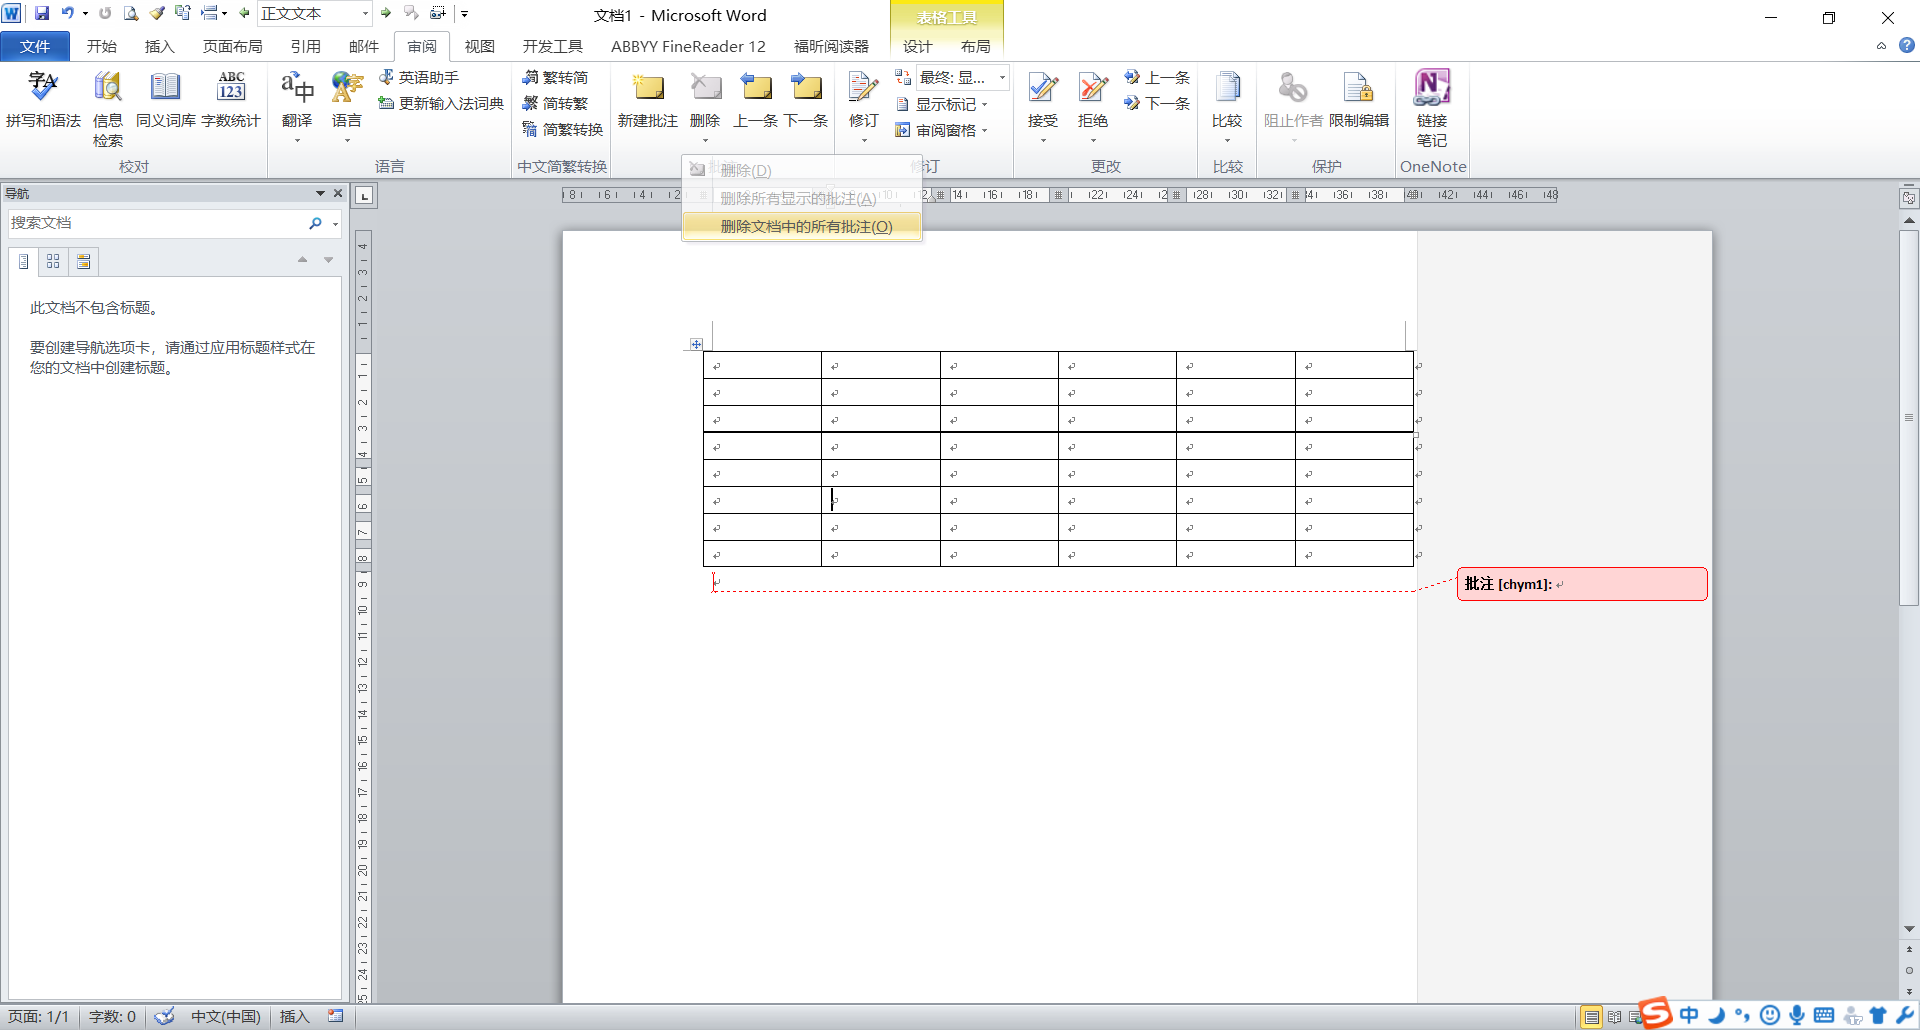Open the 信息检索 research tool

pyautogui.click(x=108, y=108)
